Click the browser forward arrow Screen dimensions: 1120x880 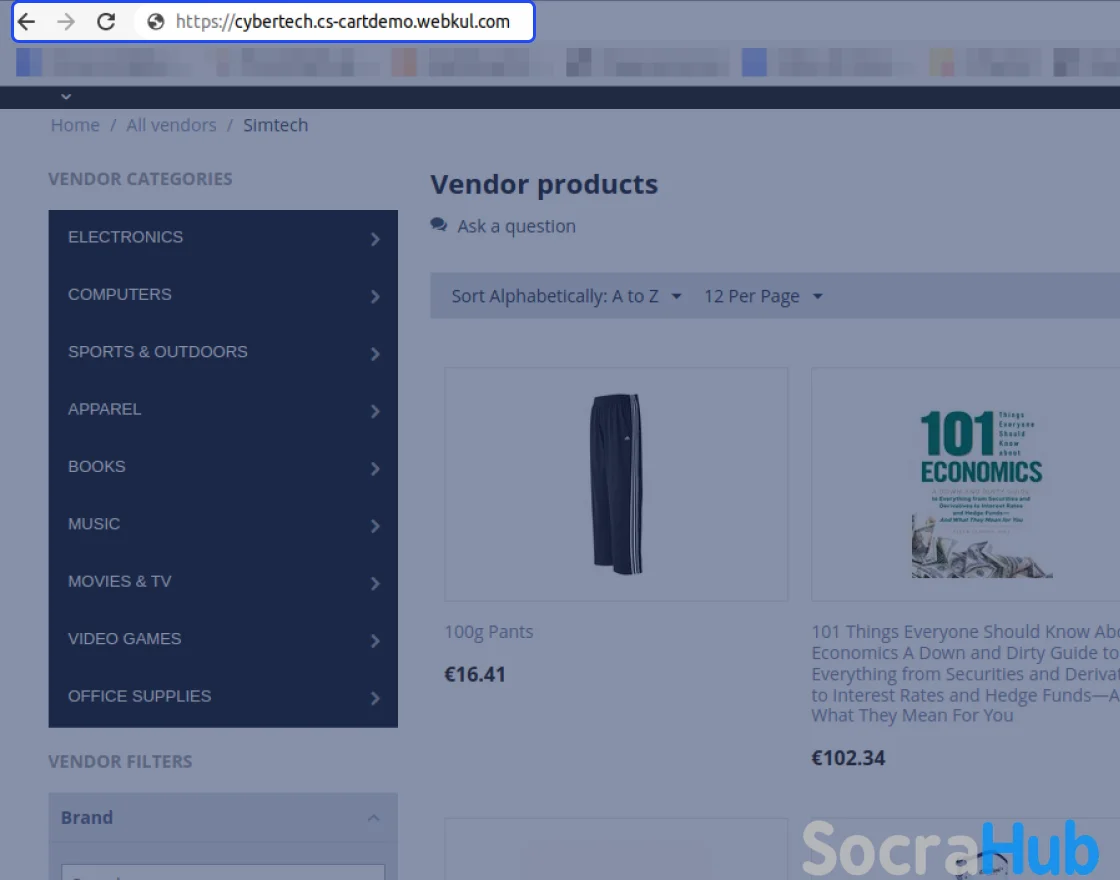(66, 22)
